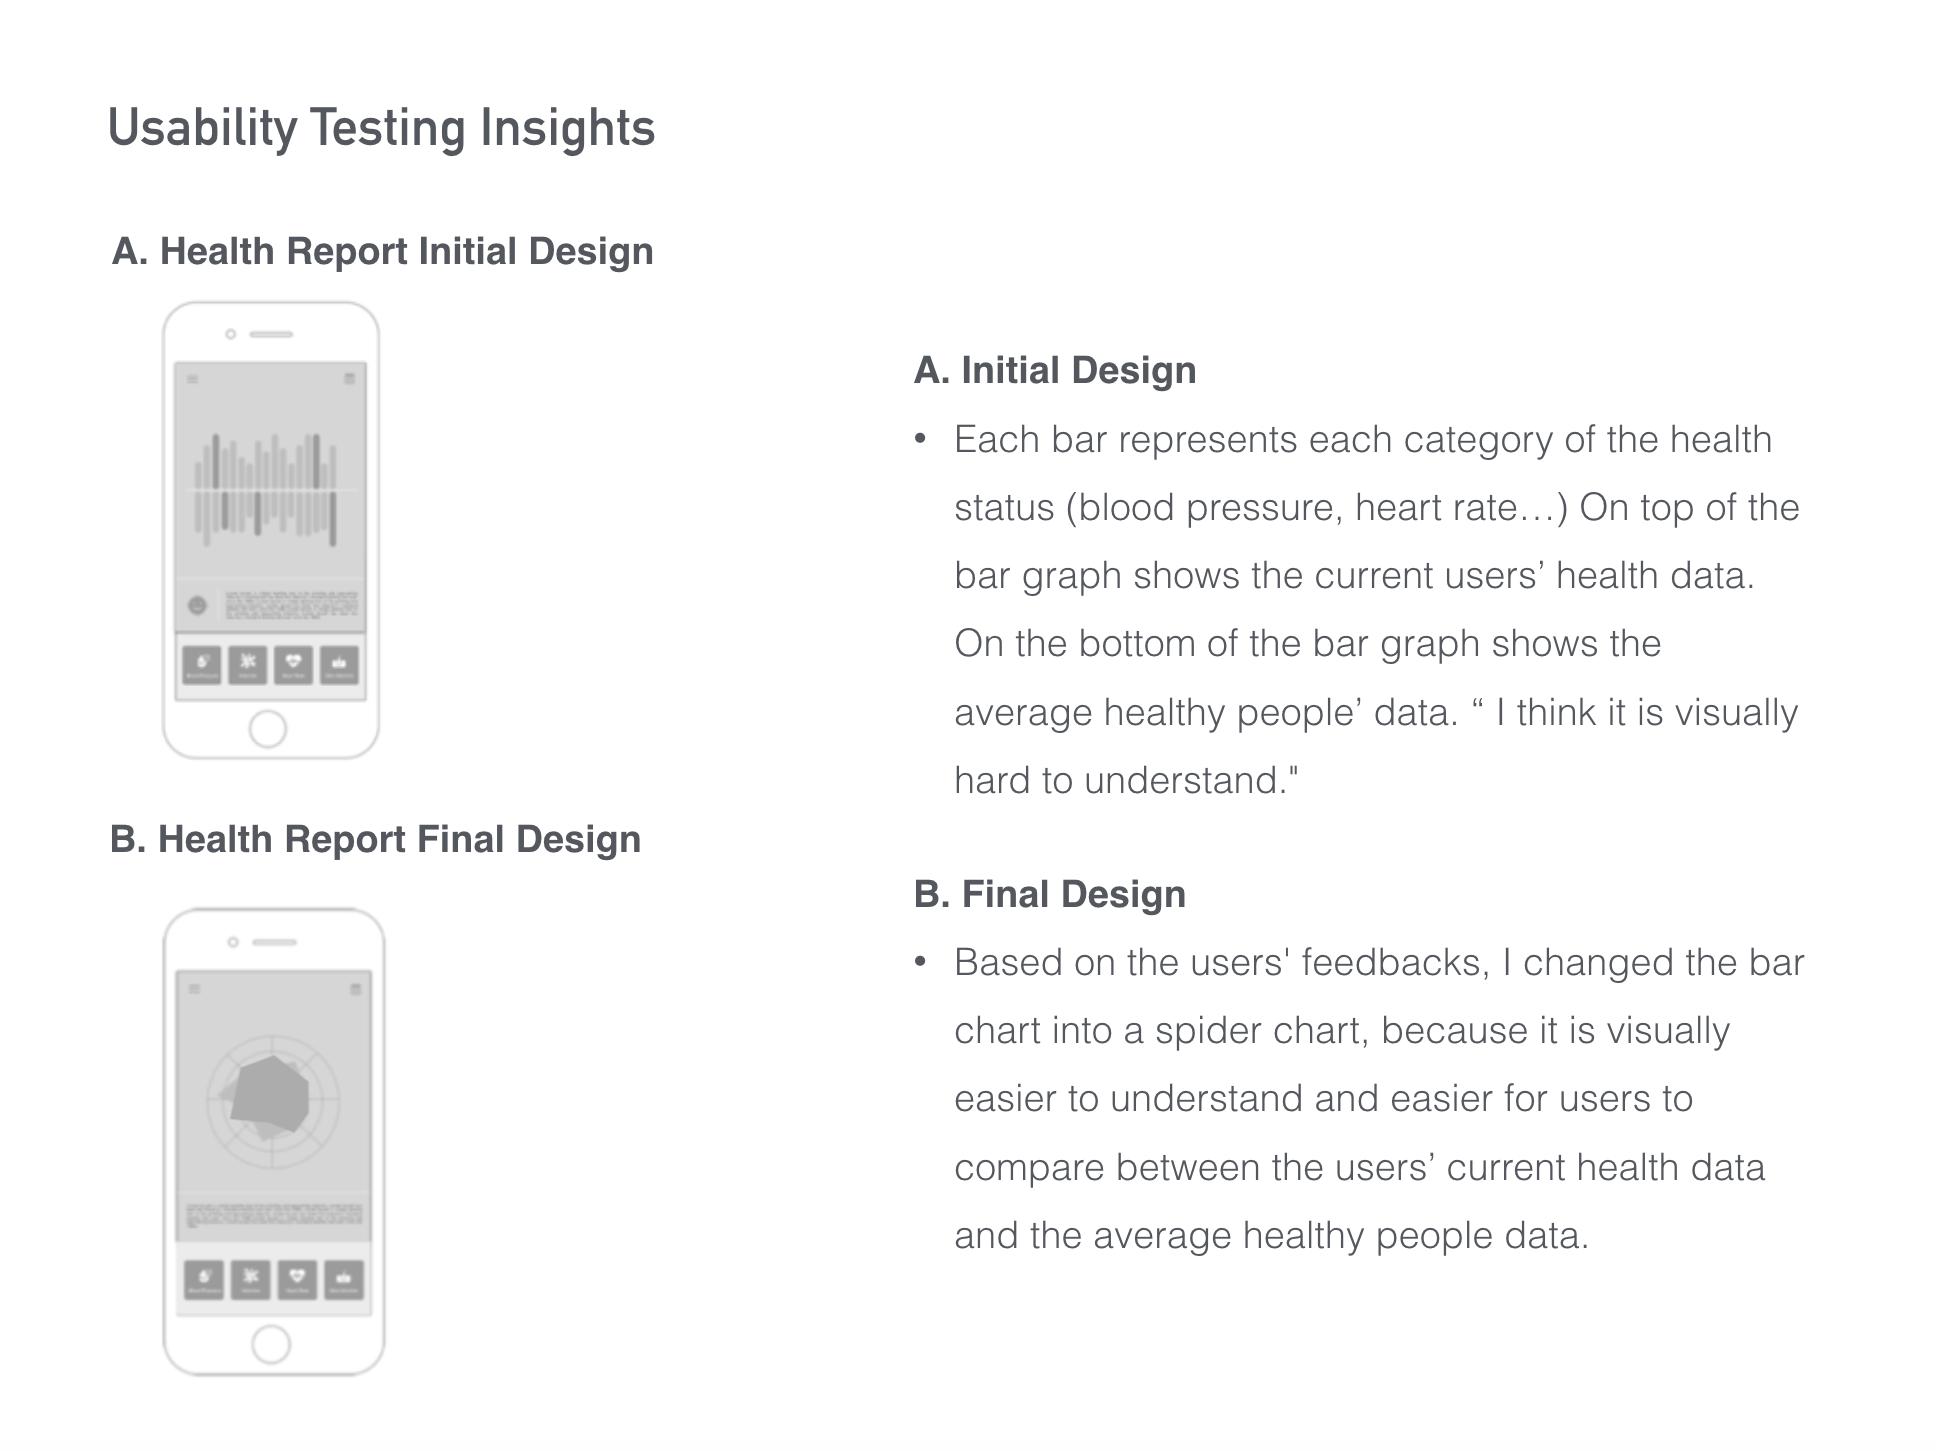Tap home button on initial design phone

click(268, 729)
